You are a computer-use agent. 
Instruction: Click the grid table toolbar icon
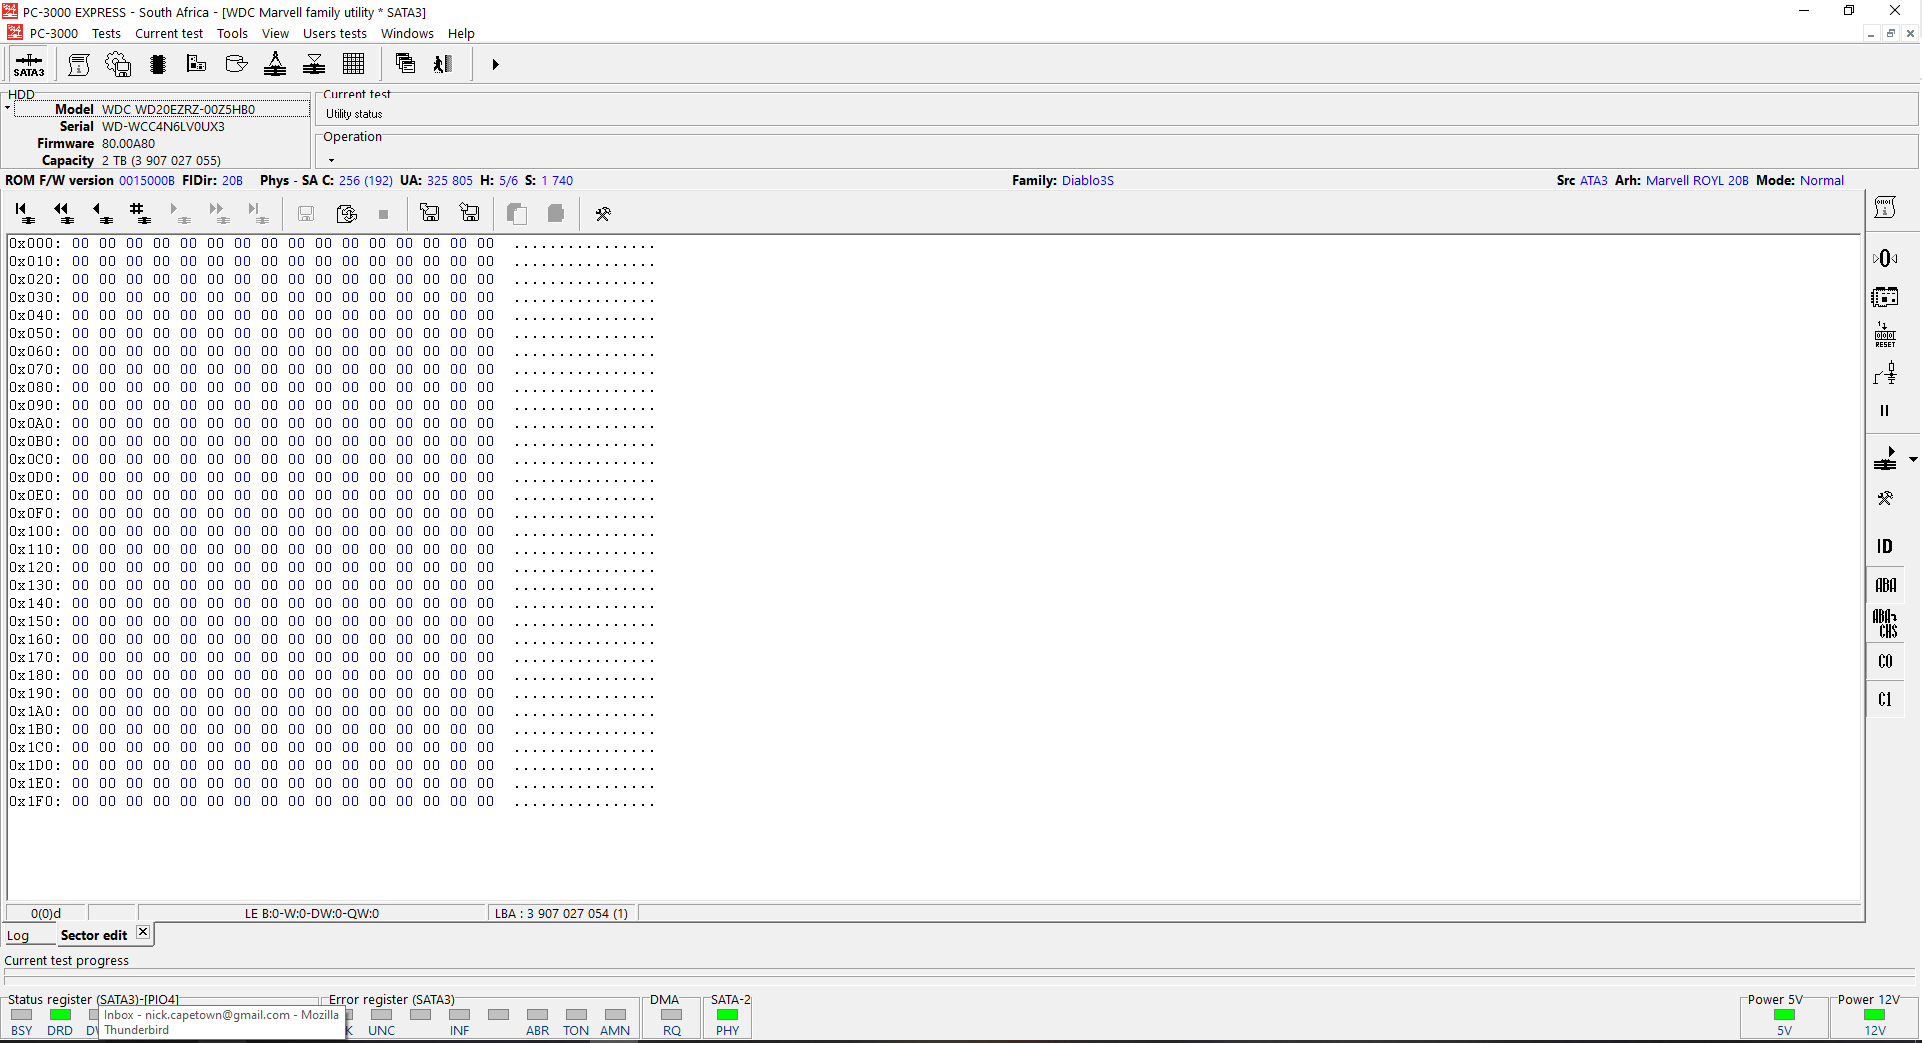[x=353, y=64]
